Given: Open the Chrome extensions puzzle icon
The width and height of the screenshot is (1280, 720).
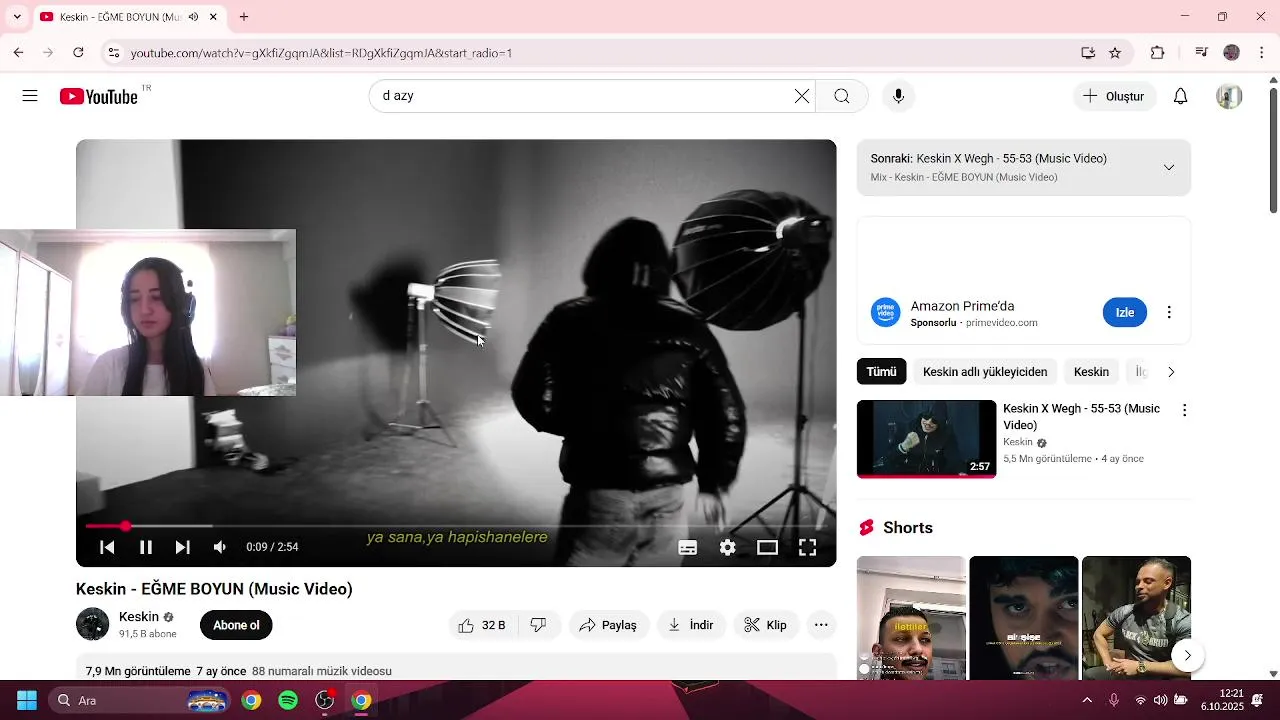Looking at the screenshot, I should tap(1158, 52).
